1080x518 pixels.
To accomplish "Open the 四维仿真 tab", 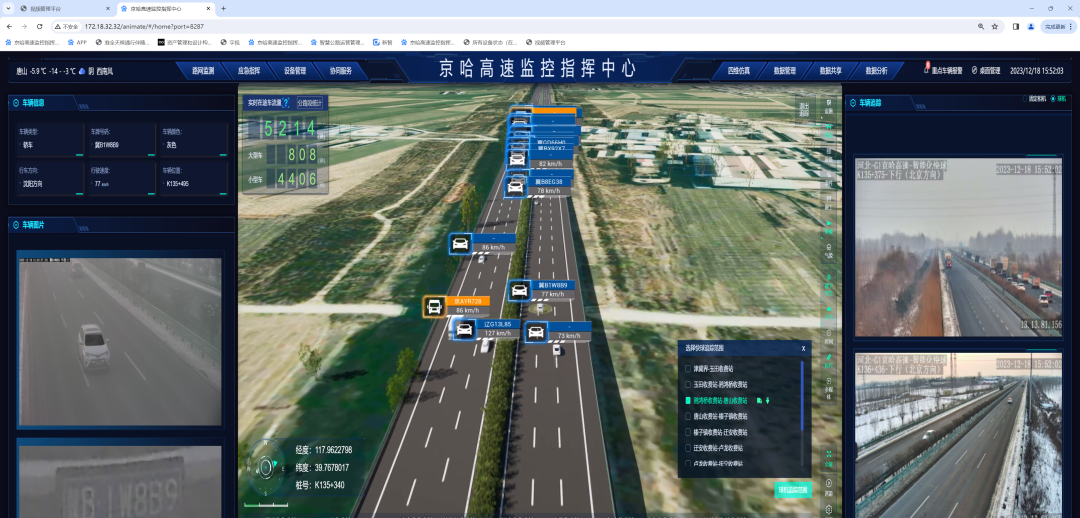I will tap(738, 70).
